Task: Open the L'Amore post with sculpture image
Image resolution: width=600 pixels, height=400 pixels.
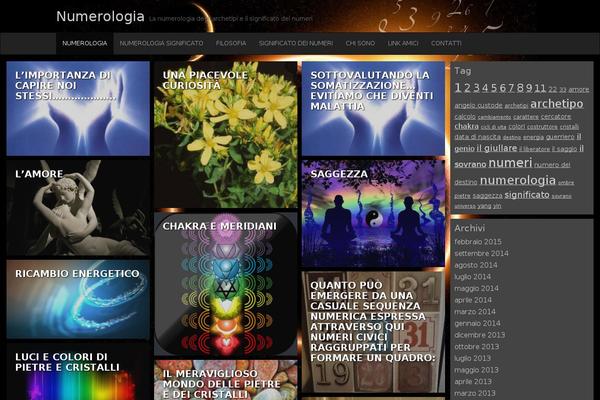Action: [x=78, y=208]
